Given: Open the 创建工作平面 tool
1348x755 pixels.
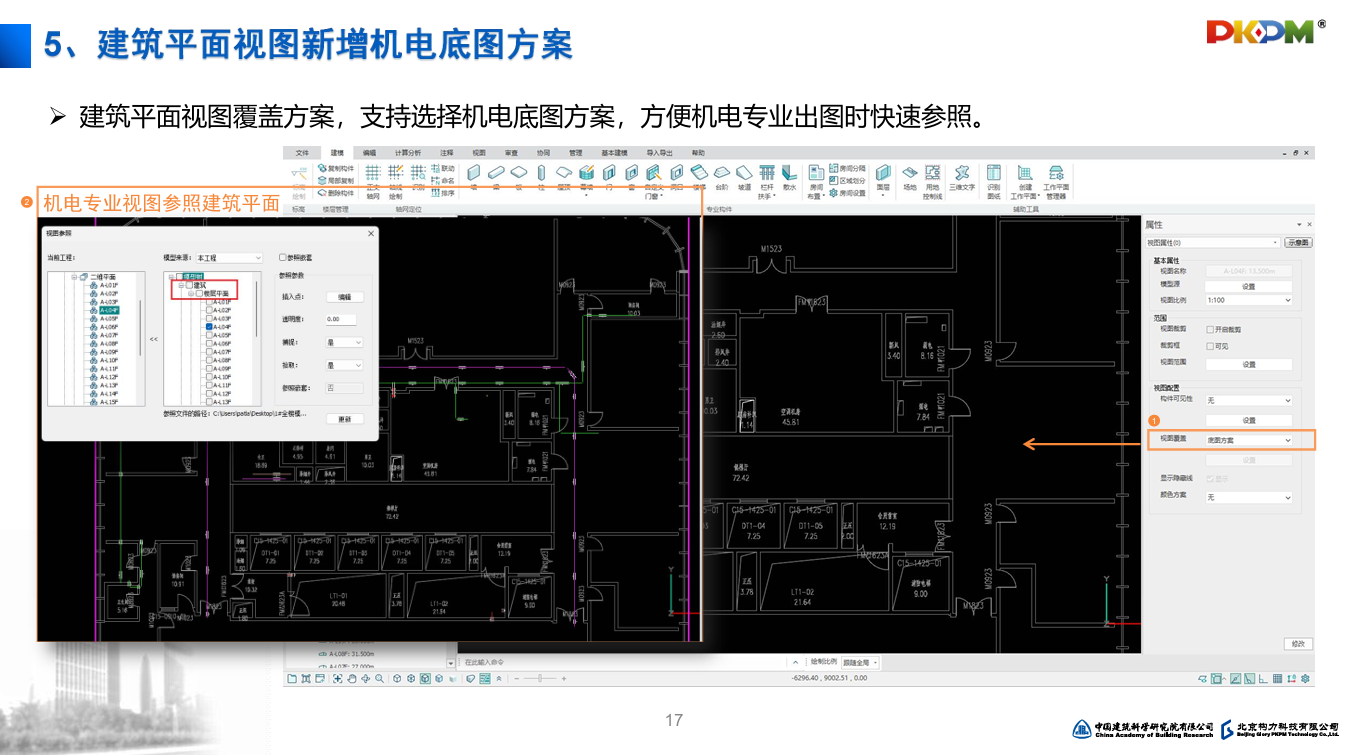Looking at the screenshot, I should (x=1025, y=181).
